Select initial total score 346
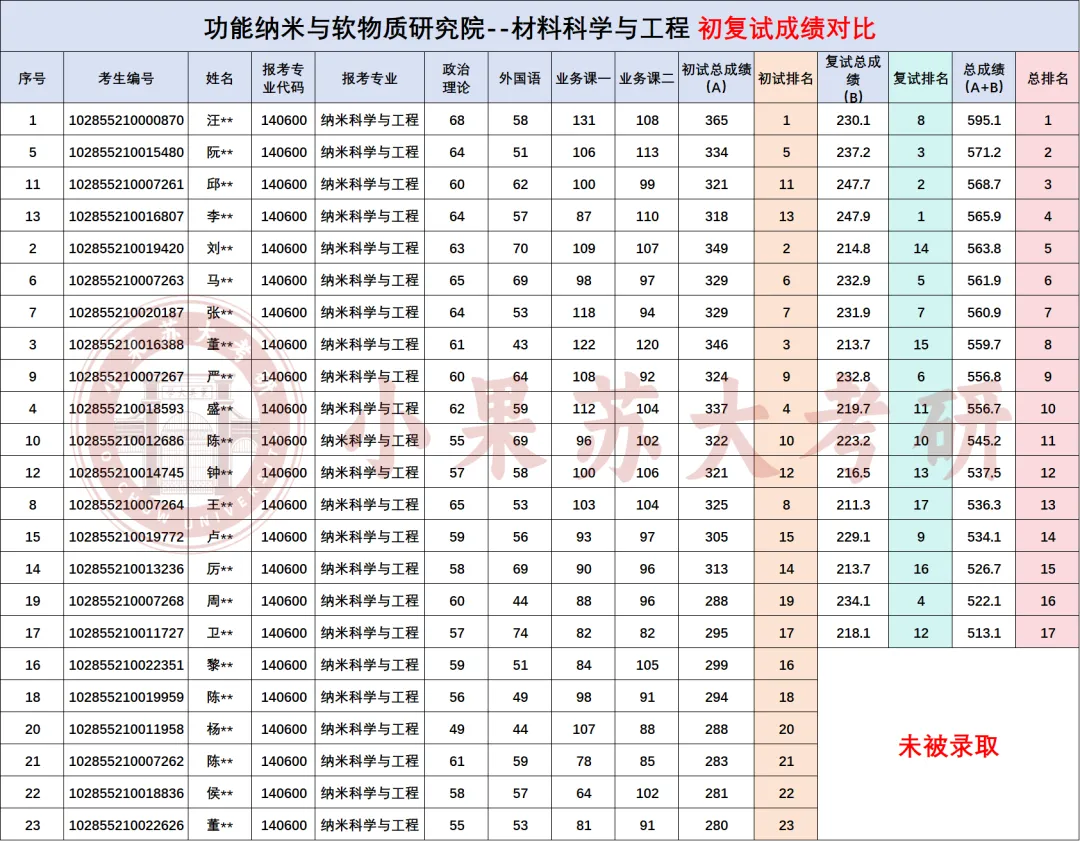Screen dimensions: 1080x841 click(716, 344)
